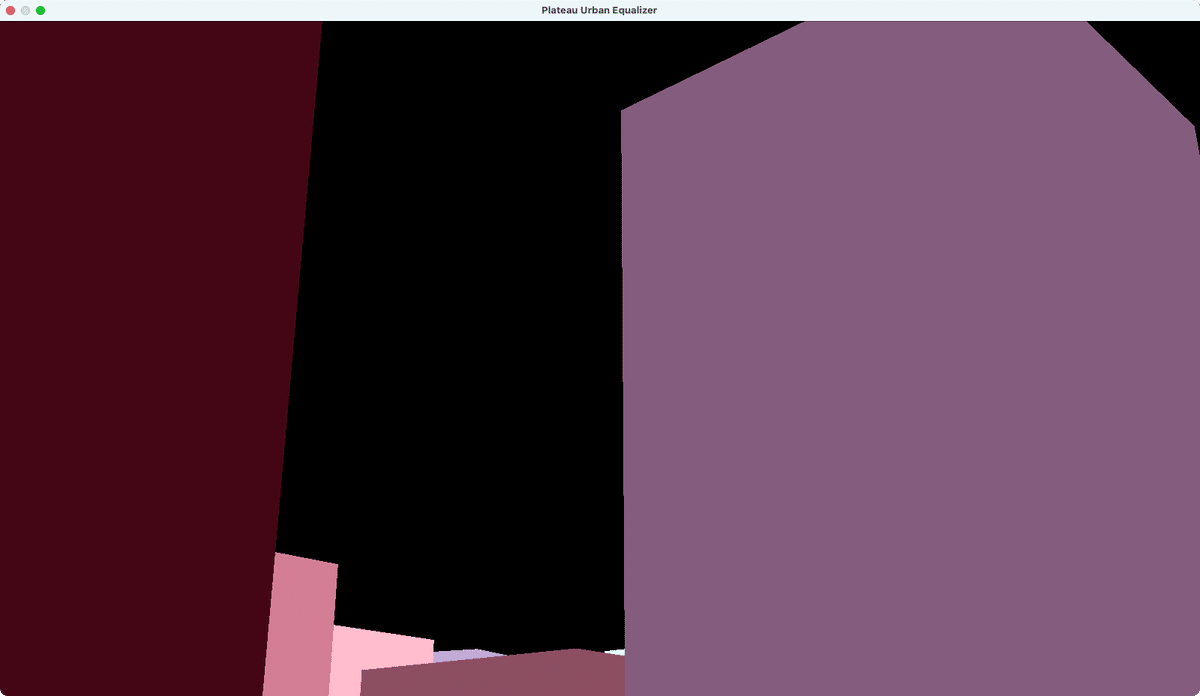The width and height of the screenshot is (1200, 696).
Task: Click the grayed-out minimize window button
Action: coord(26,10)
